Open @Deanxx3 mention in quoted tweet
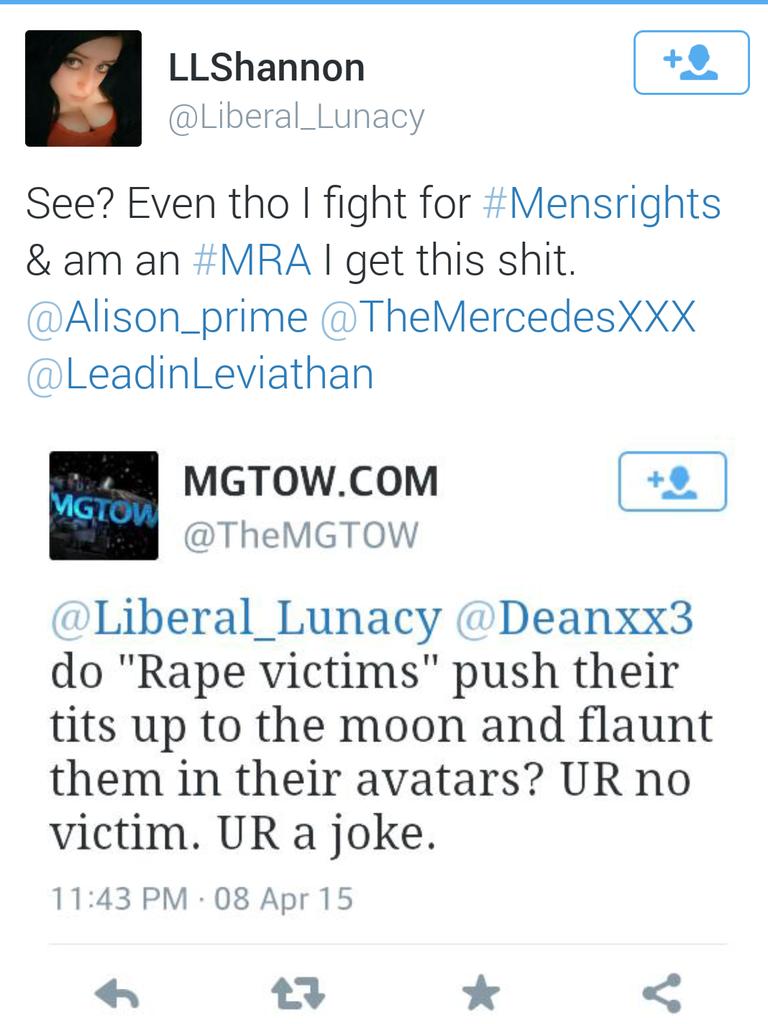This screenshot has height=1024, width=768. 574,617
